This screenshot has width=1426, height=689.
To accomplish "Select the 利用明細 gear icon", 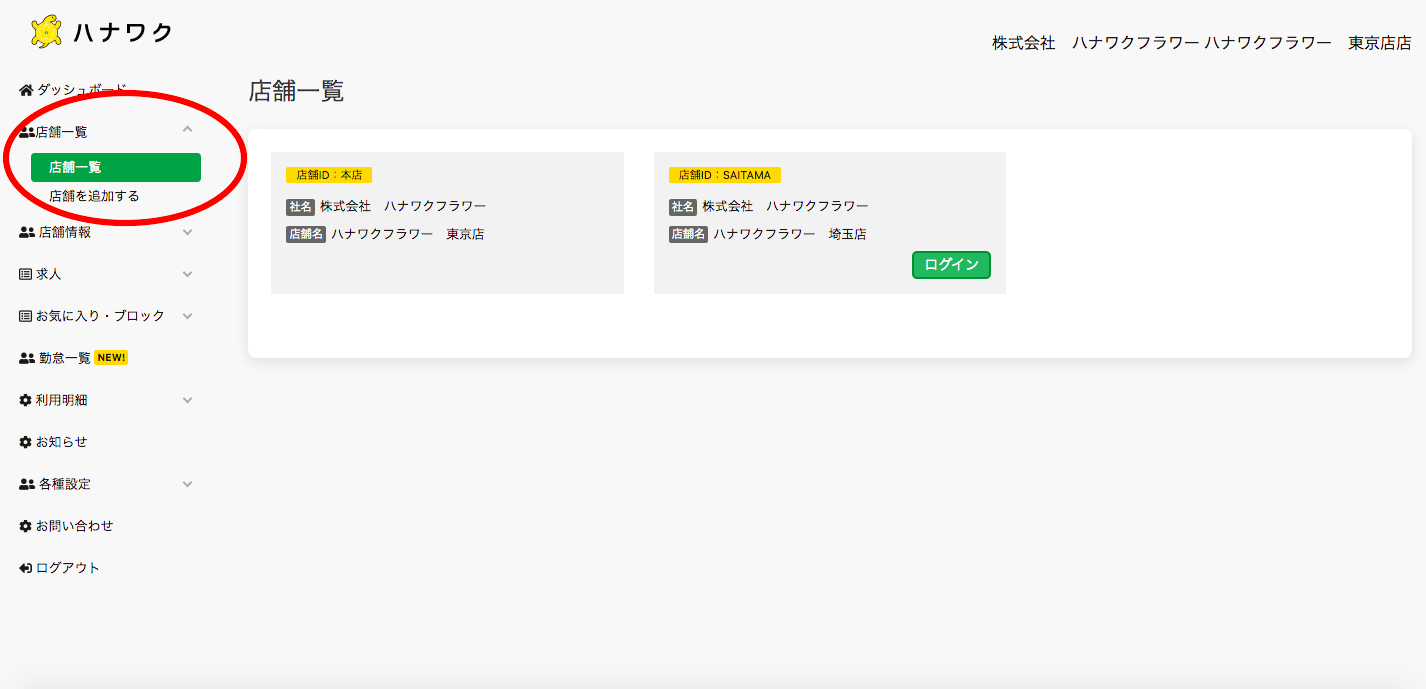I will (24, 399).
